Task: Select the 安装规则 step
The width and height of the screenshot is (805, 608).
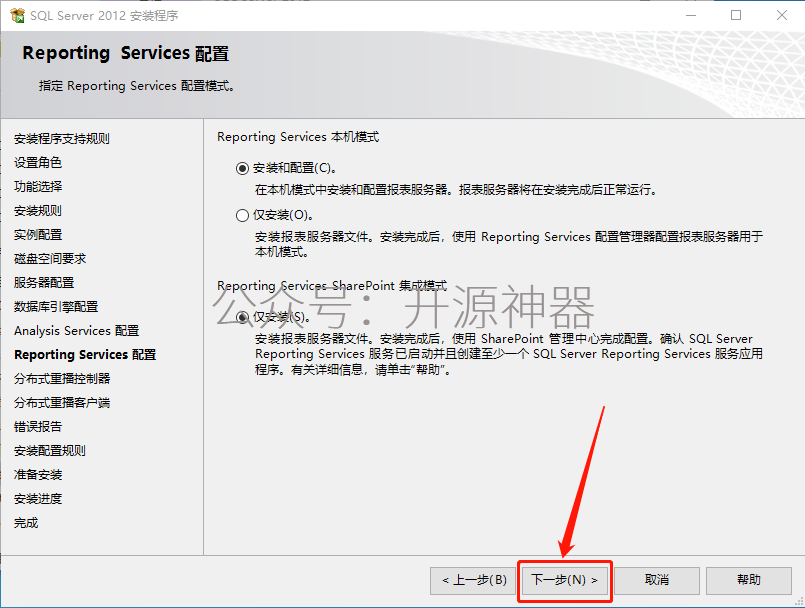Action: (38, 211)
